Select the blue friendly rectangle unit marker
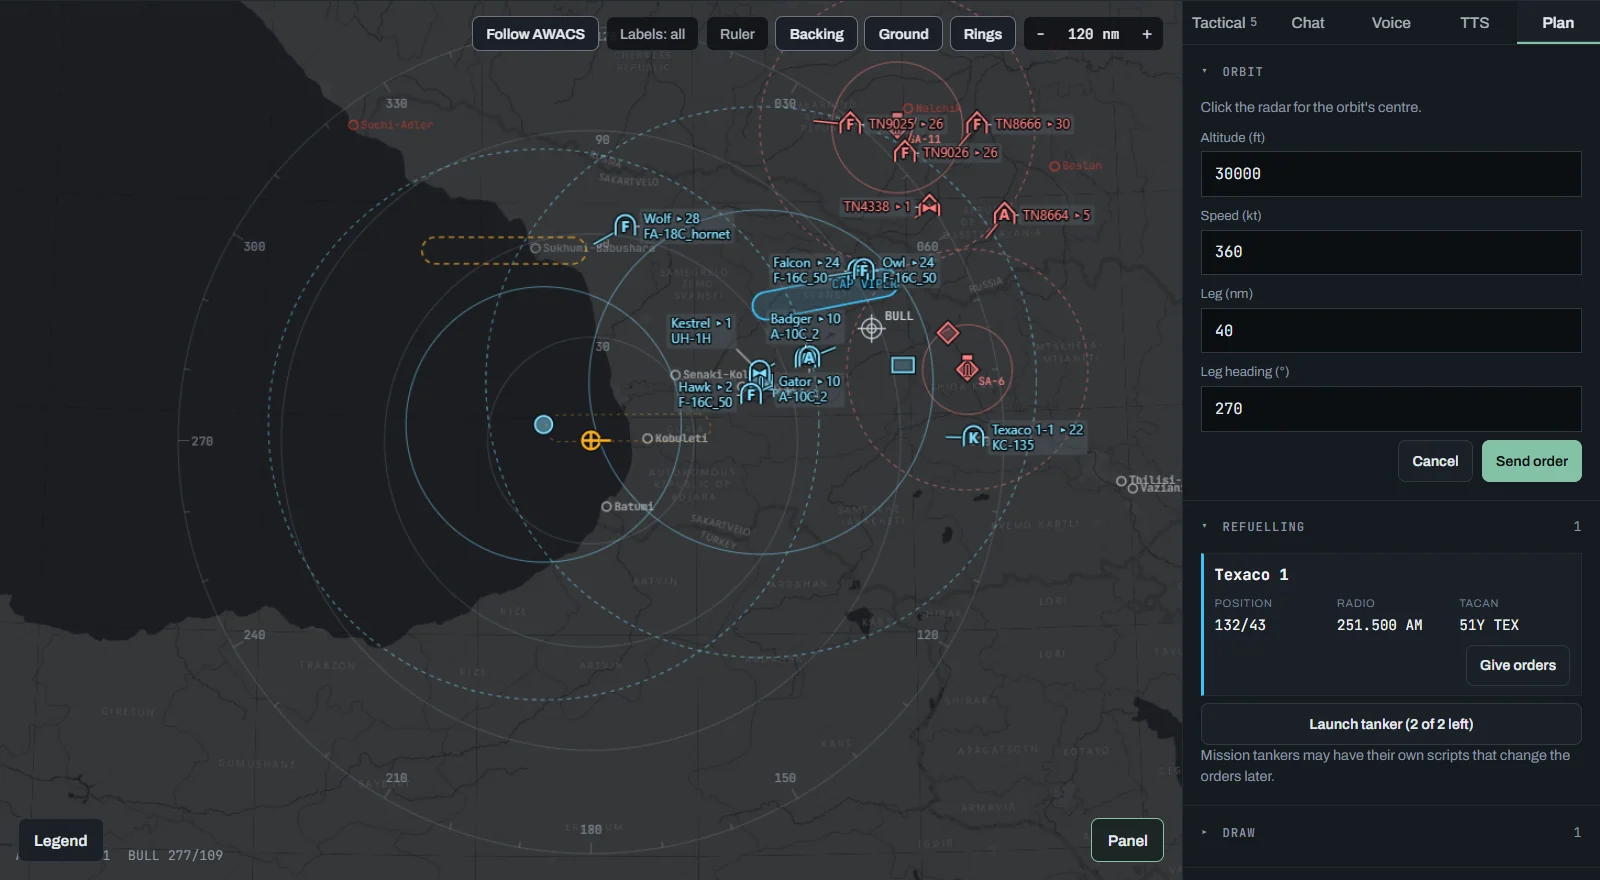 [x=903, y=365]
